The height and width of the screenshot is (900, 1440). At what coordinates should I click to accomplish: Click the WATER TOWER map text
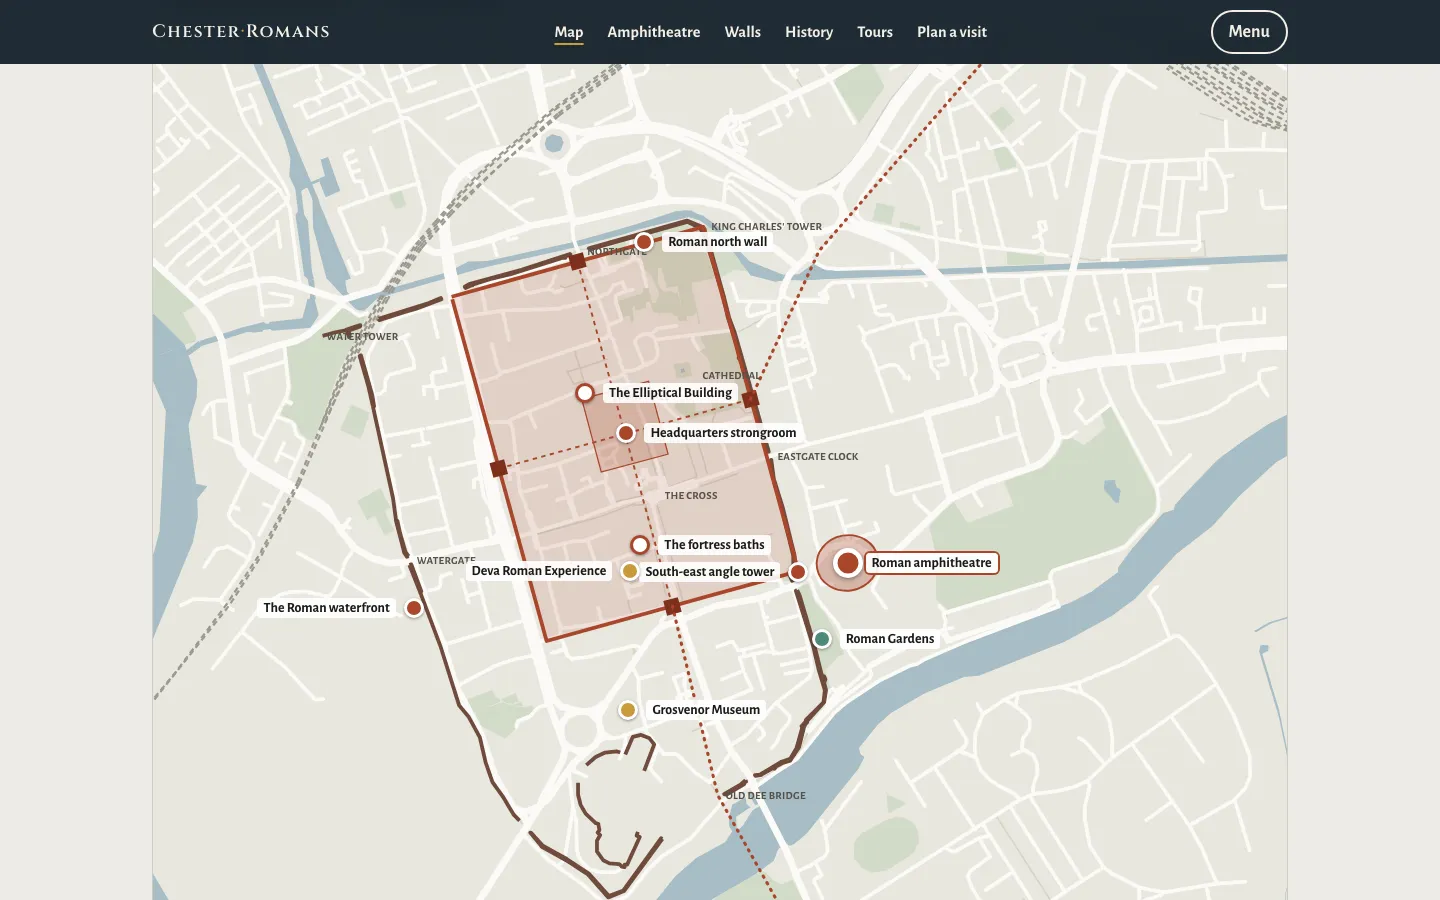(363, 337)
